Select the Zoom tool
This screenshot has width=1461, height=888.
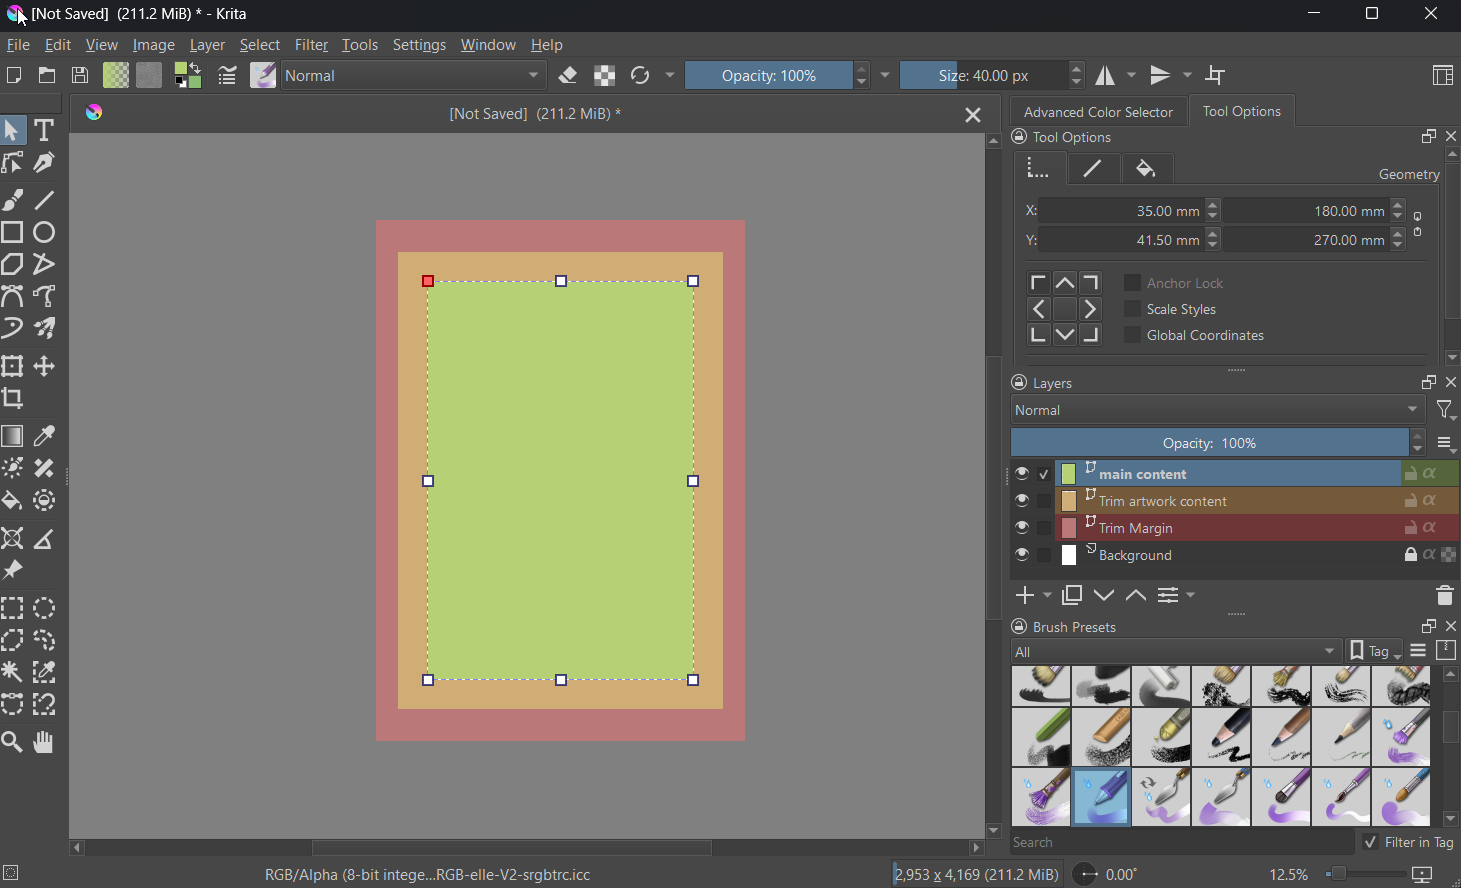pyautogui.click(x=13, y=742)
